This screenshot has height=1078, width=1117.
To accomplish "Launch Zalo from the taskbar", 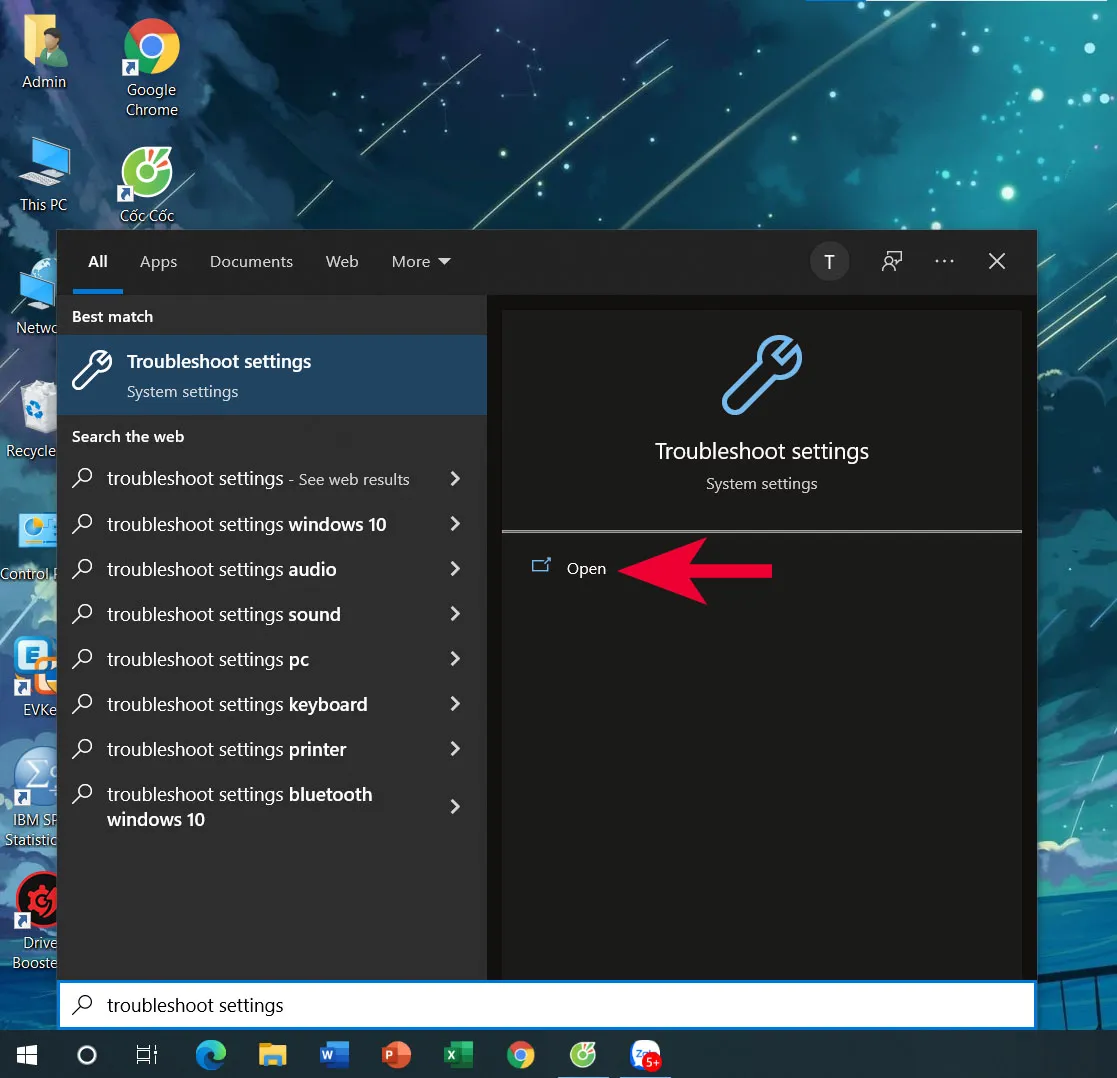I will point(645,1055).
